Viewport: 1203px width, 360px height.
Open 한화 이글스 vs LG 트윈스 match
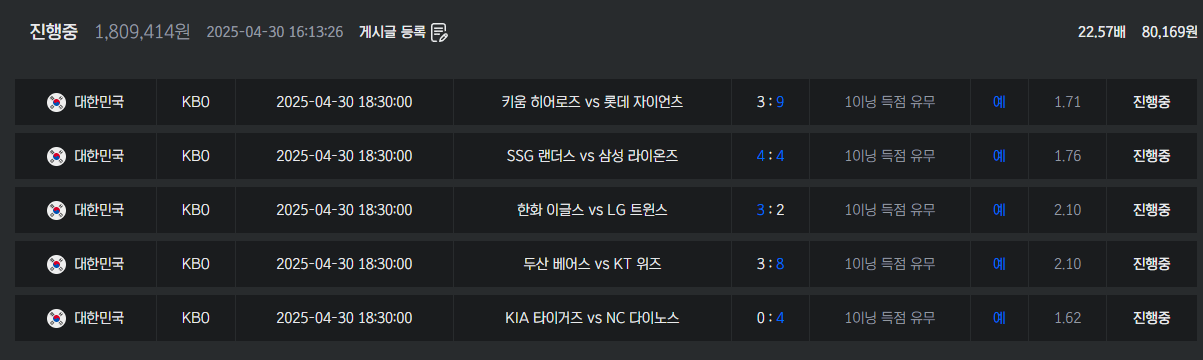[x=593, y=210]
